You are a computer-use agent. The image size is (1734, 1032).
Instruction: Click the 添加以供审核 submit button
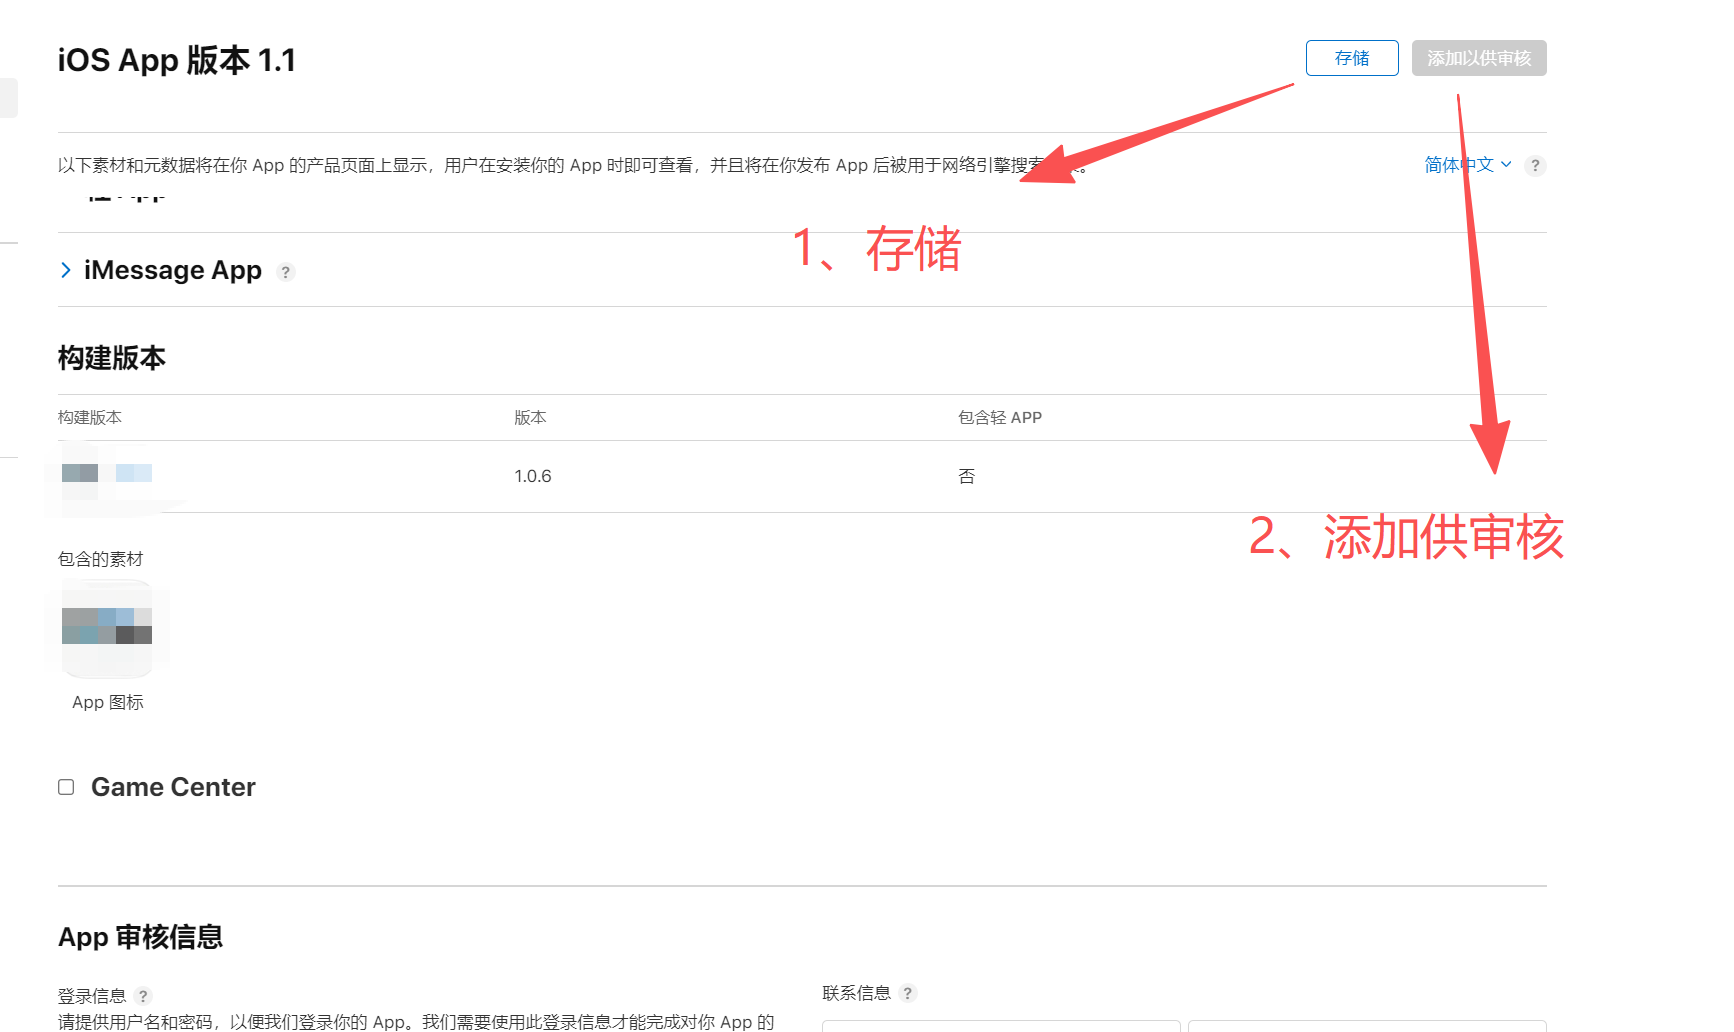click(x=1479, y=58)
